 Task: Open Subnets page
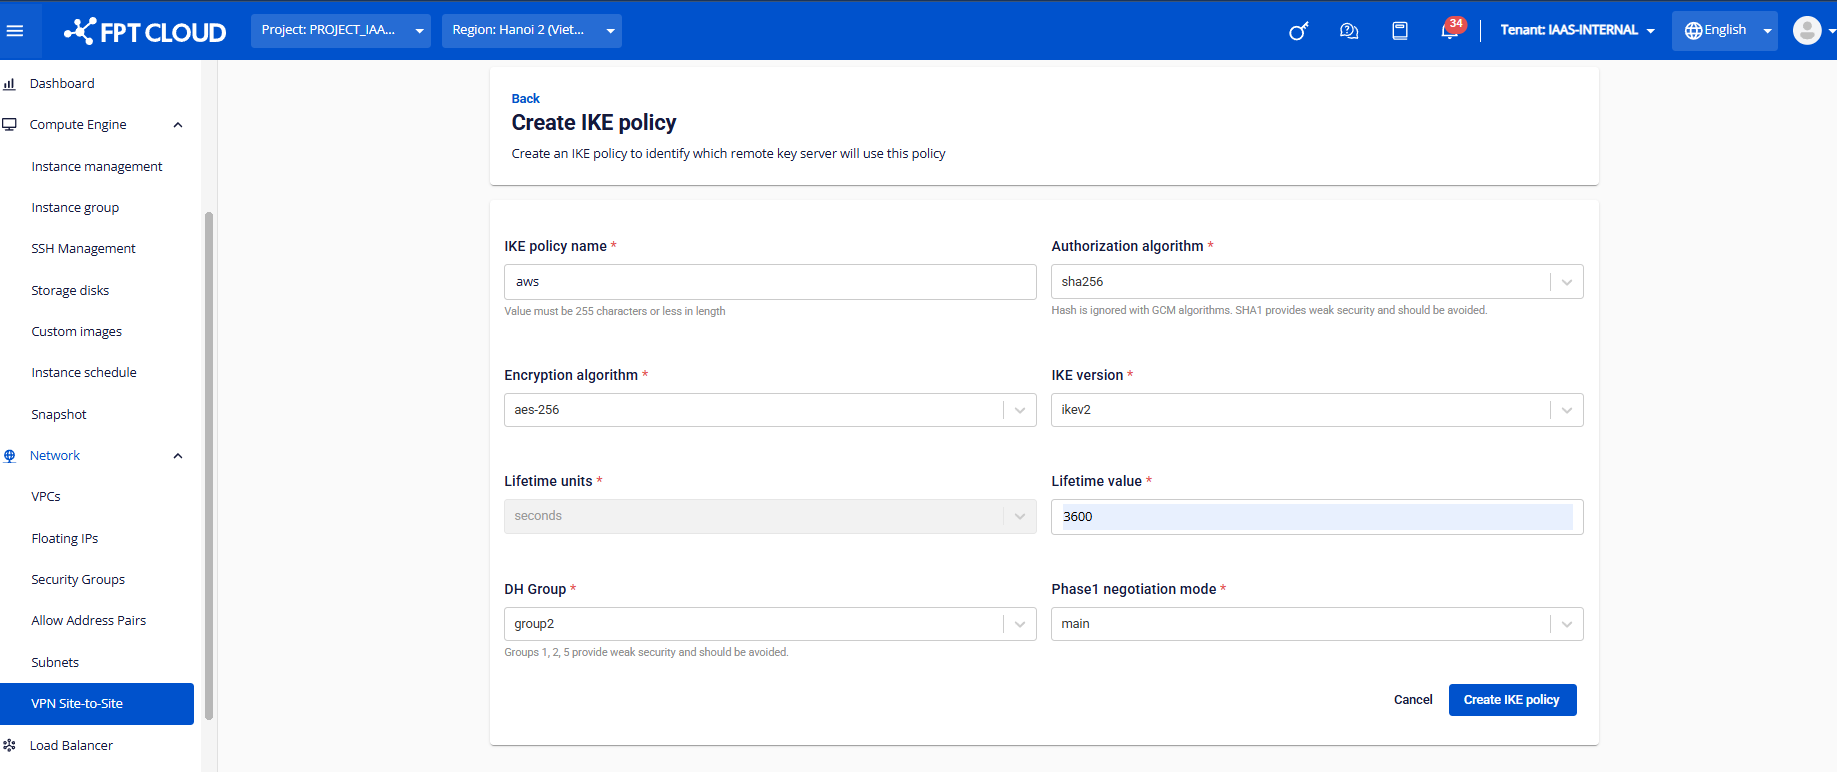tap(55, 663)
